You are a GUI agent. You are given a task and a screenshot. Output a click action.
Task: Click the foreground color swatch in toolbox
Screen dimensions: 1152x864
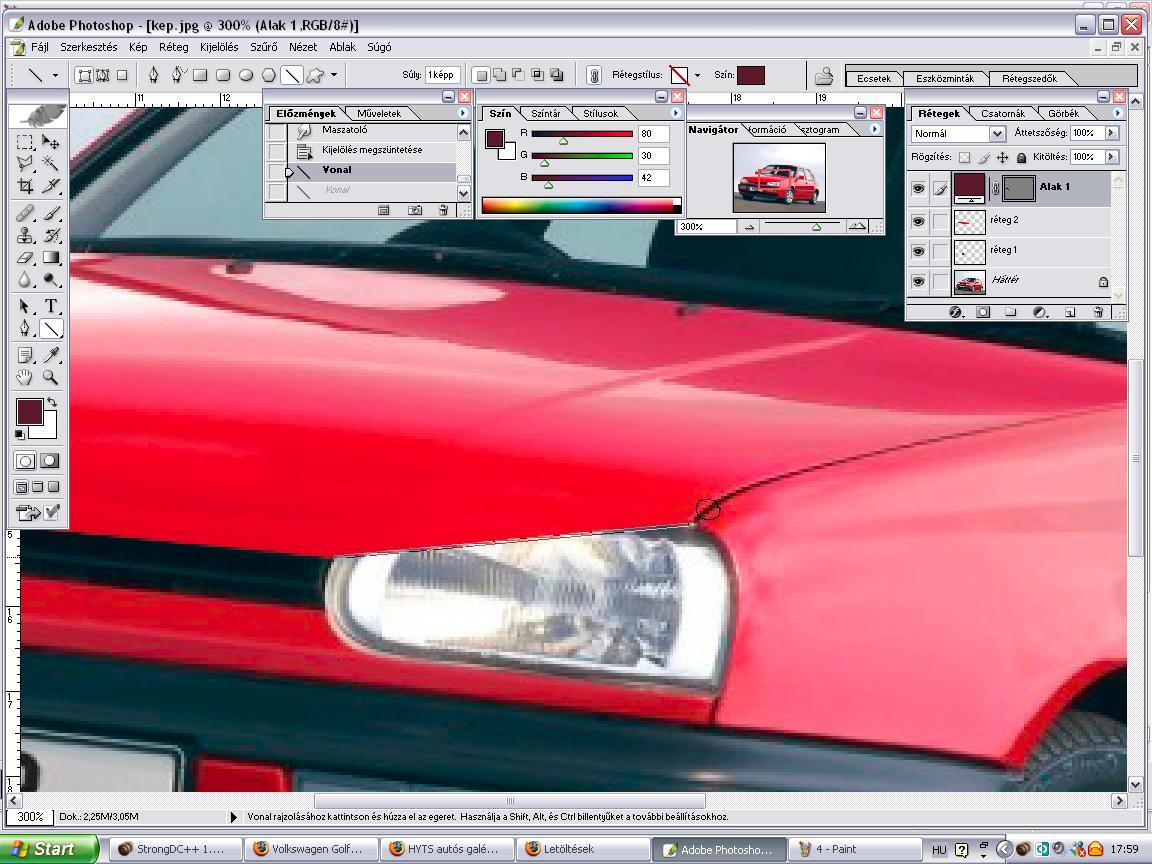[x=29, y=411]
